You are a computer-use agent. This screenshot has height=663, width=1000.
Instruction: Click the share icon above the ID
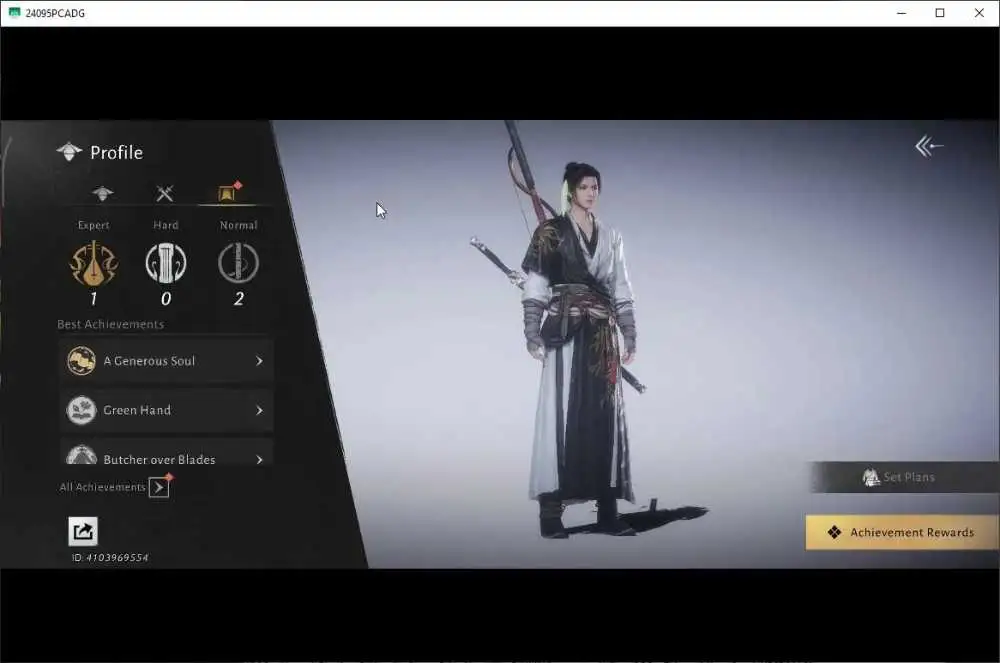tap(83, 531)
